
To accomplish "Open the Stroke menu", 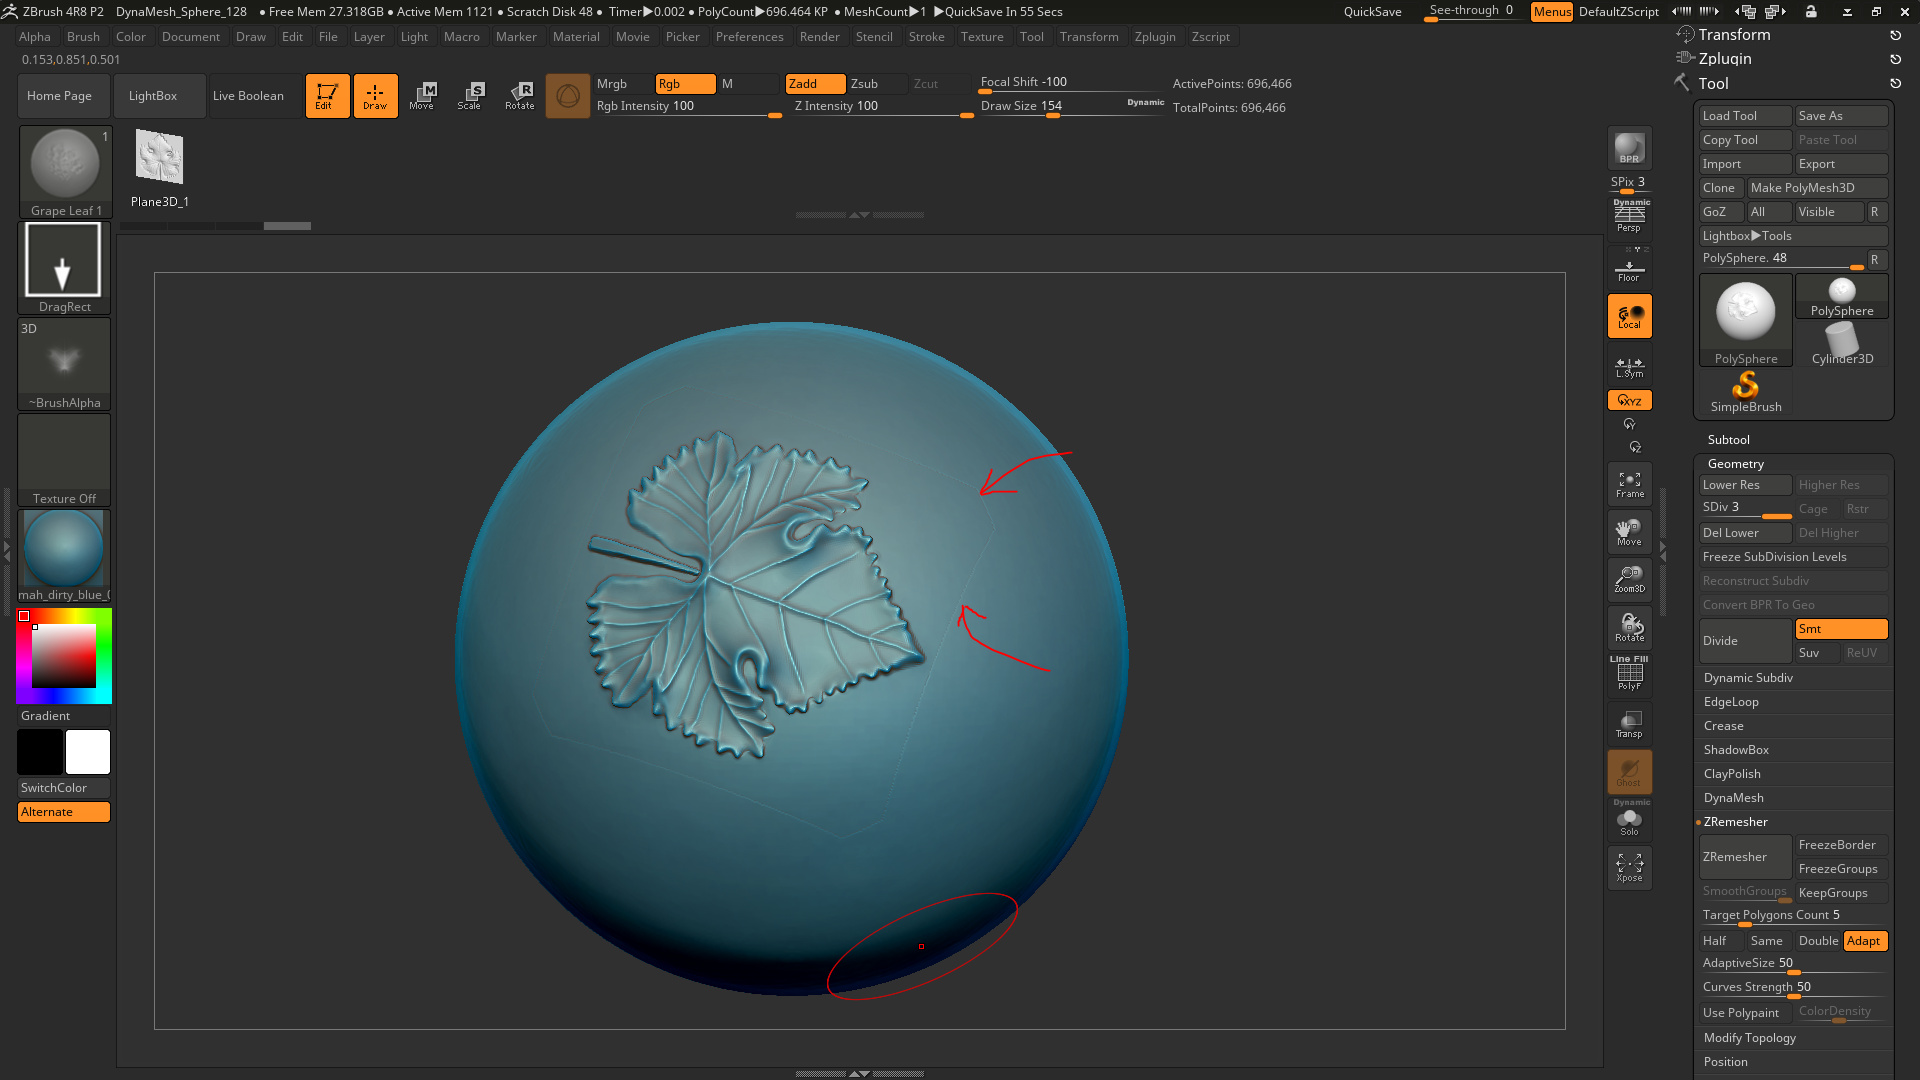I will 926,37.
